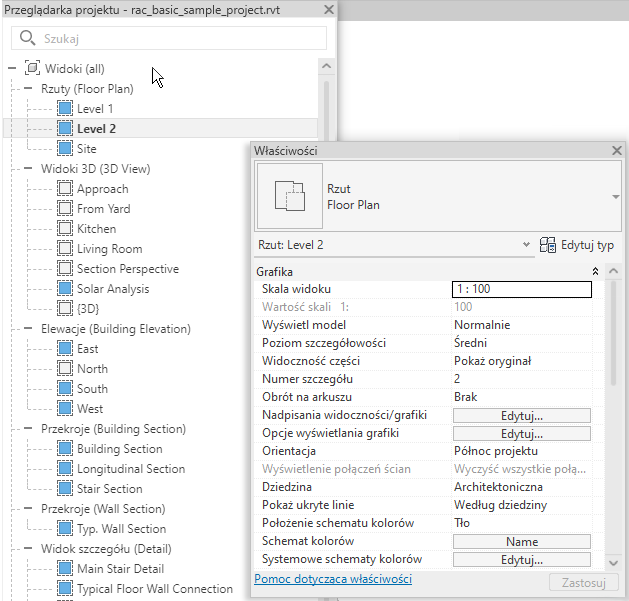Collapse the Widok szczegółu (Detail) group

pos(28,548)
